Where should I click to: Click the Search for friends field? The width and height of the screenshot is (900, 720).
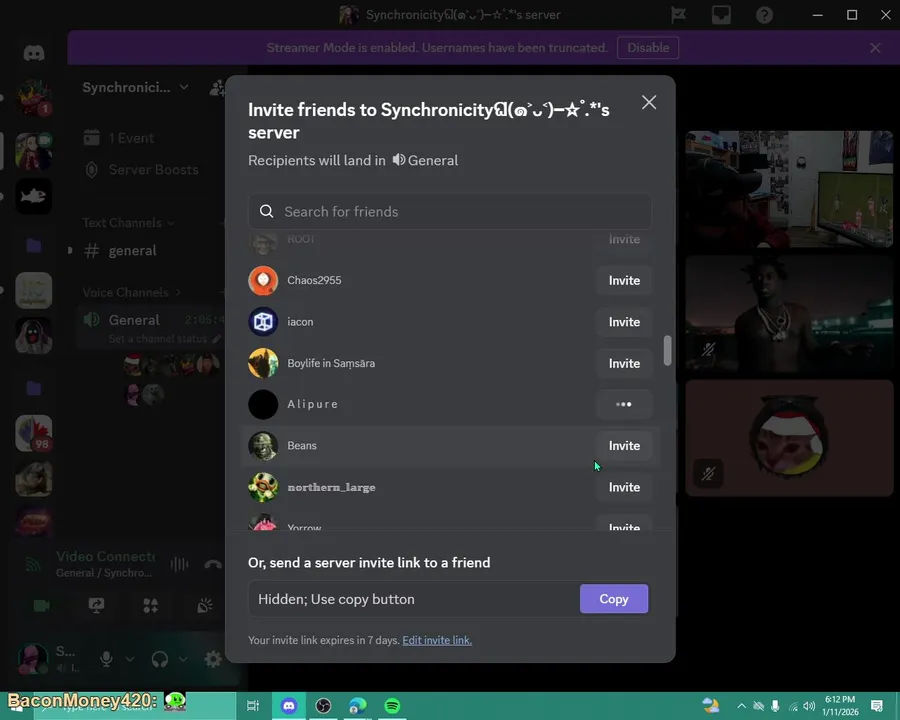[x=449, y=211]
